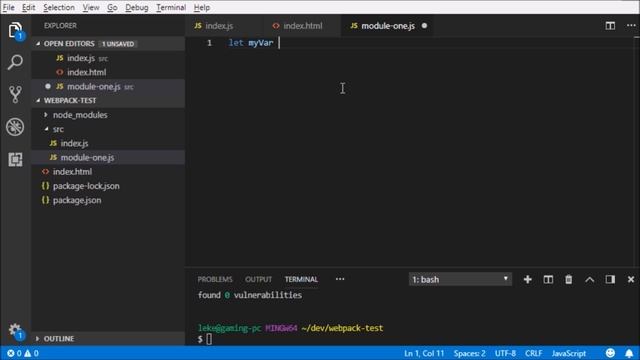Click the 1 UNSAVED badge
This screenshot has width=640, height=360.
click(118, 44)
